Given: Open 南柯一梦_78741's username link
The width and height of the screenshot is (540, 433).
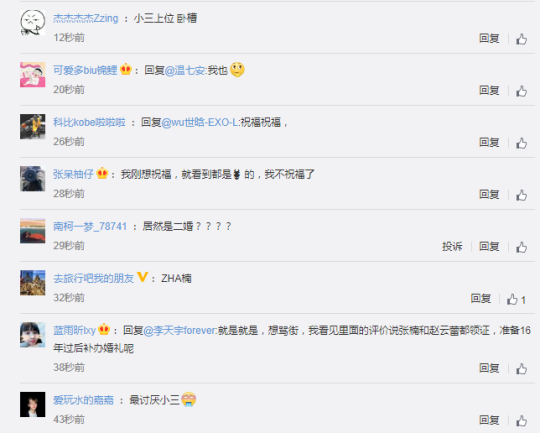Looking at the screenshot, I should [90, 226].
